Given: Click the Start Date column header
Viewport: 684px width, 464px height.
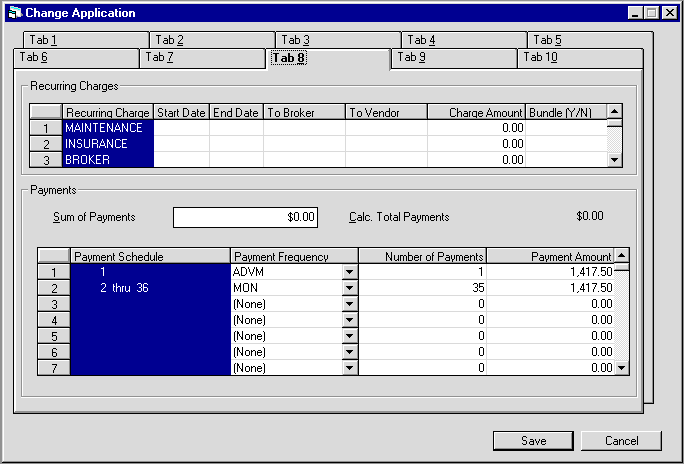Looking at the screenshot, I should point(181,113).
